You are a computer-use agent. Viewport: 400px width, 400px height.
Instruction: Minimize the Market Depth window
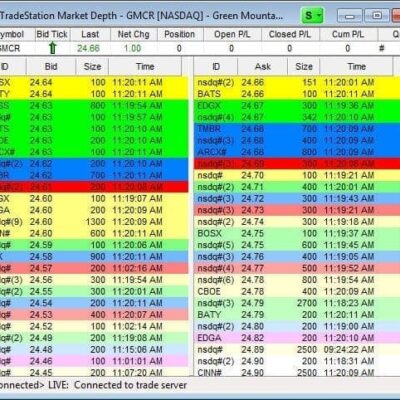pos(349,16)
